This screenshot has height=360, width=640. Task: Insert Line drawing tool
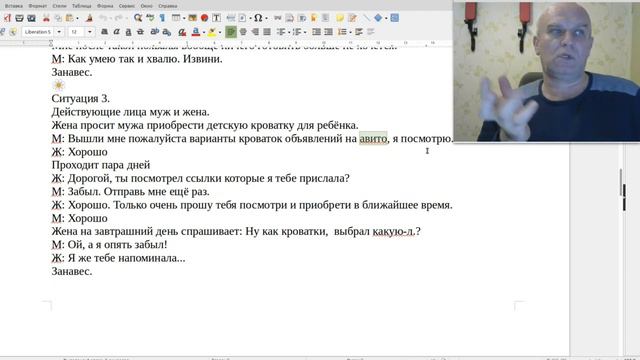tap(366, 18)
